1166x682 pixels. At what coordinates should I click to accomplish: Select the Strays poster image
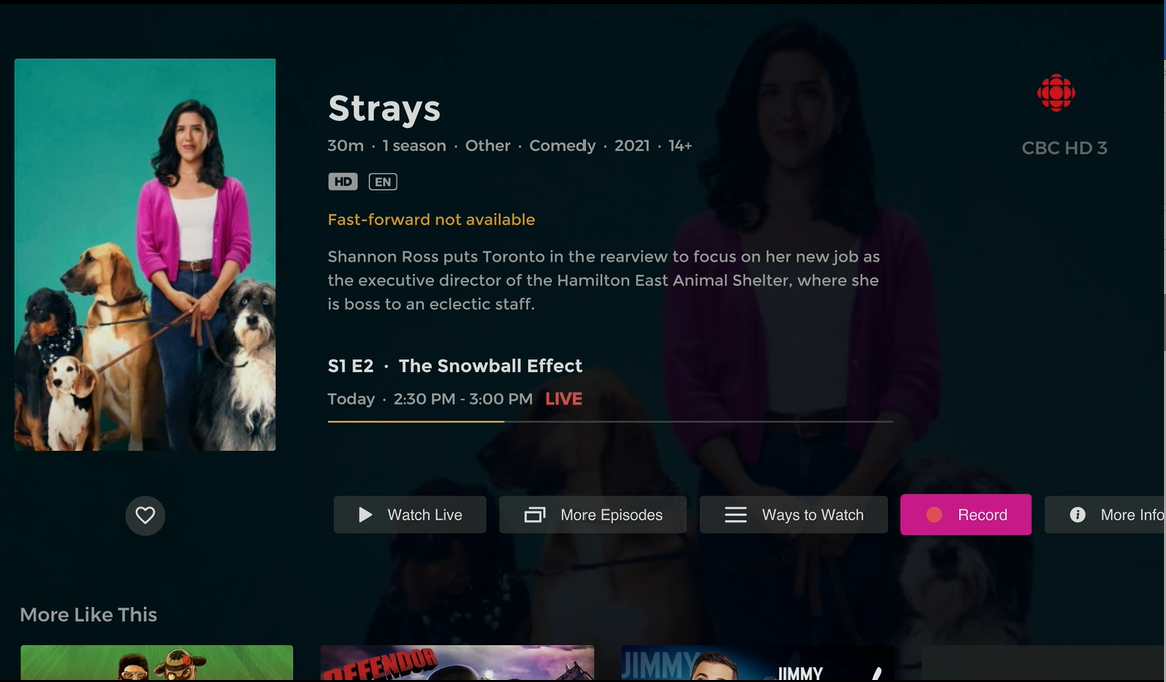click(x=145, y=254)
